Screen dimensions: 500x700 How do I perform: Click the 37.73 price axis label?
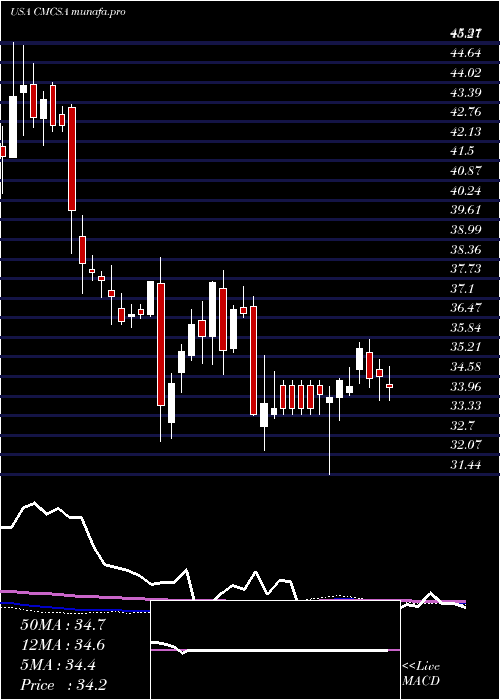click(466, 269)
